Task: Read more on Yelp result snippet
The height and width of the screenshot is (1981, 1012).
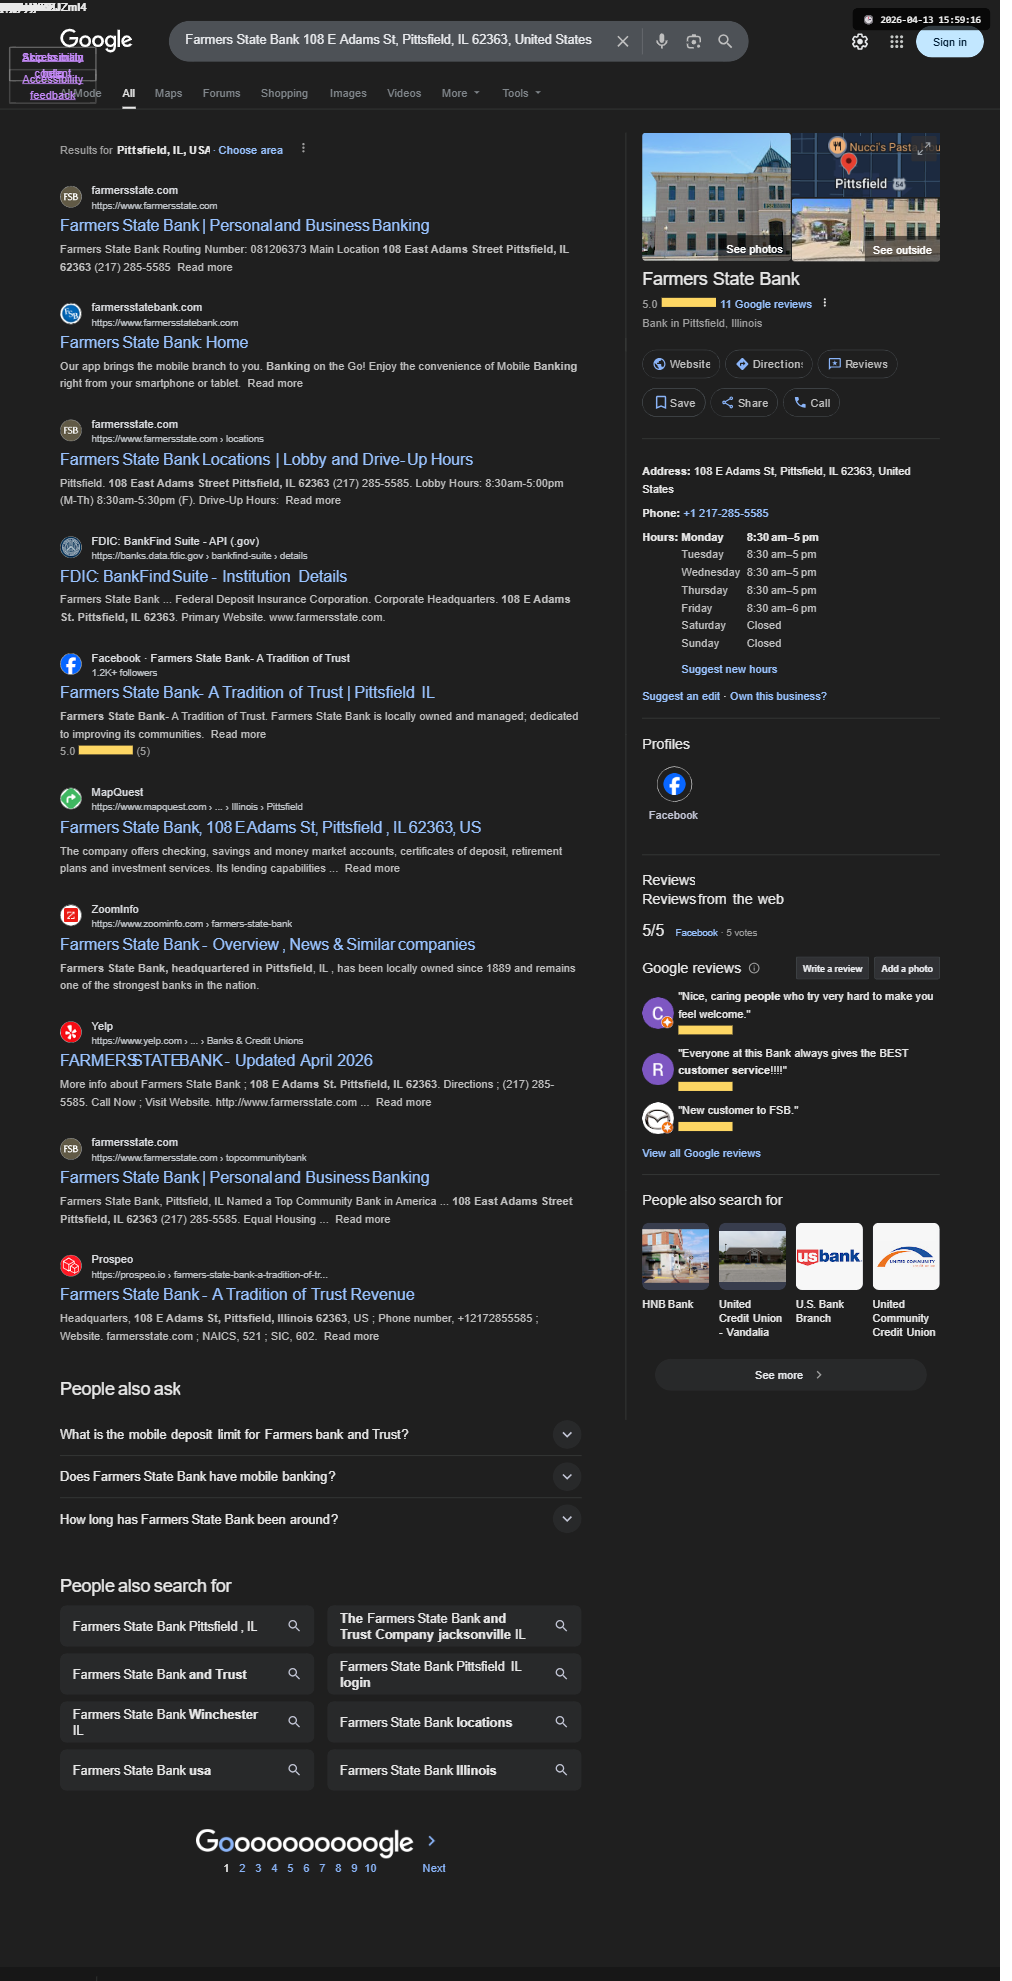Action: tap(404, 1102)
